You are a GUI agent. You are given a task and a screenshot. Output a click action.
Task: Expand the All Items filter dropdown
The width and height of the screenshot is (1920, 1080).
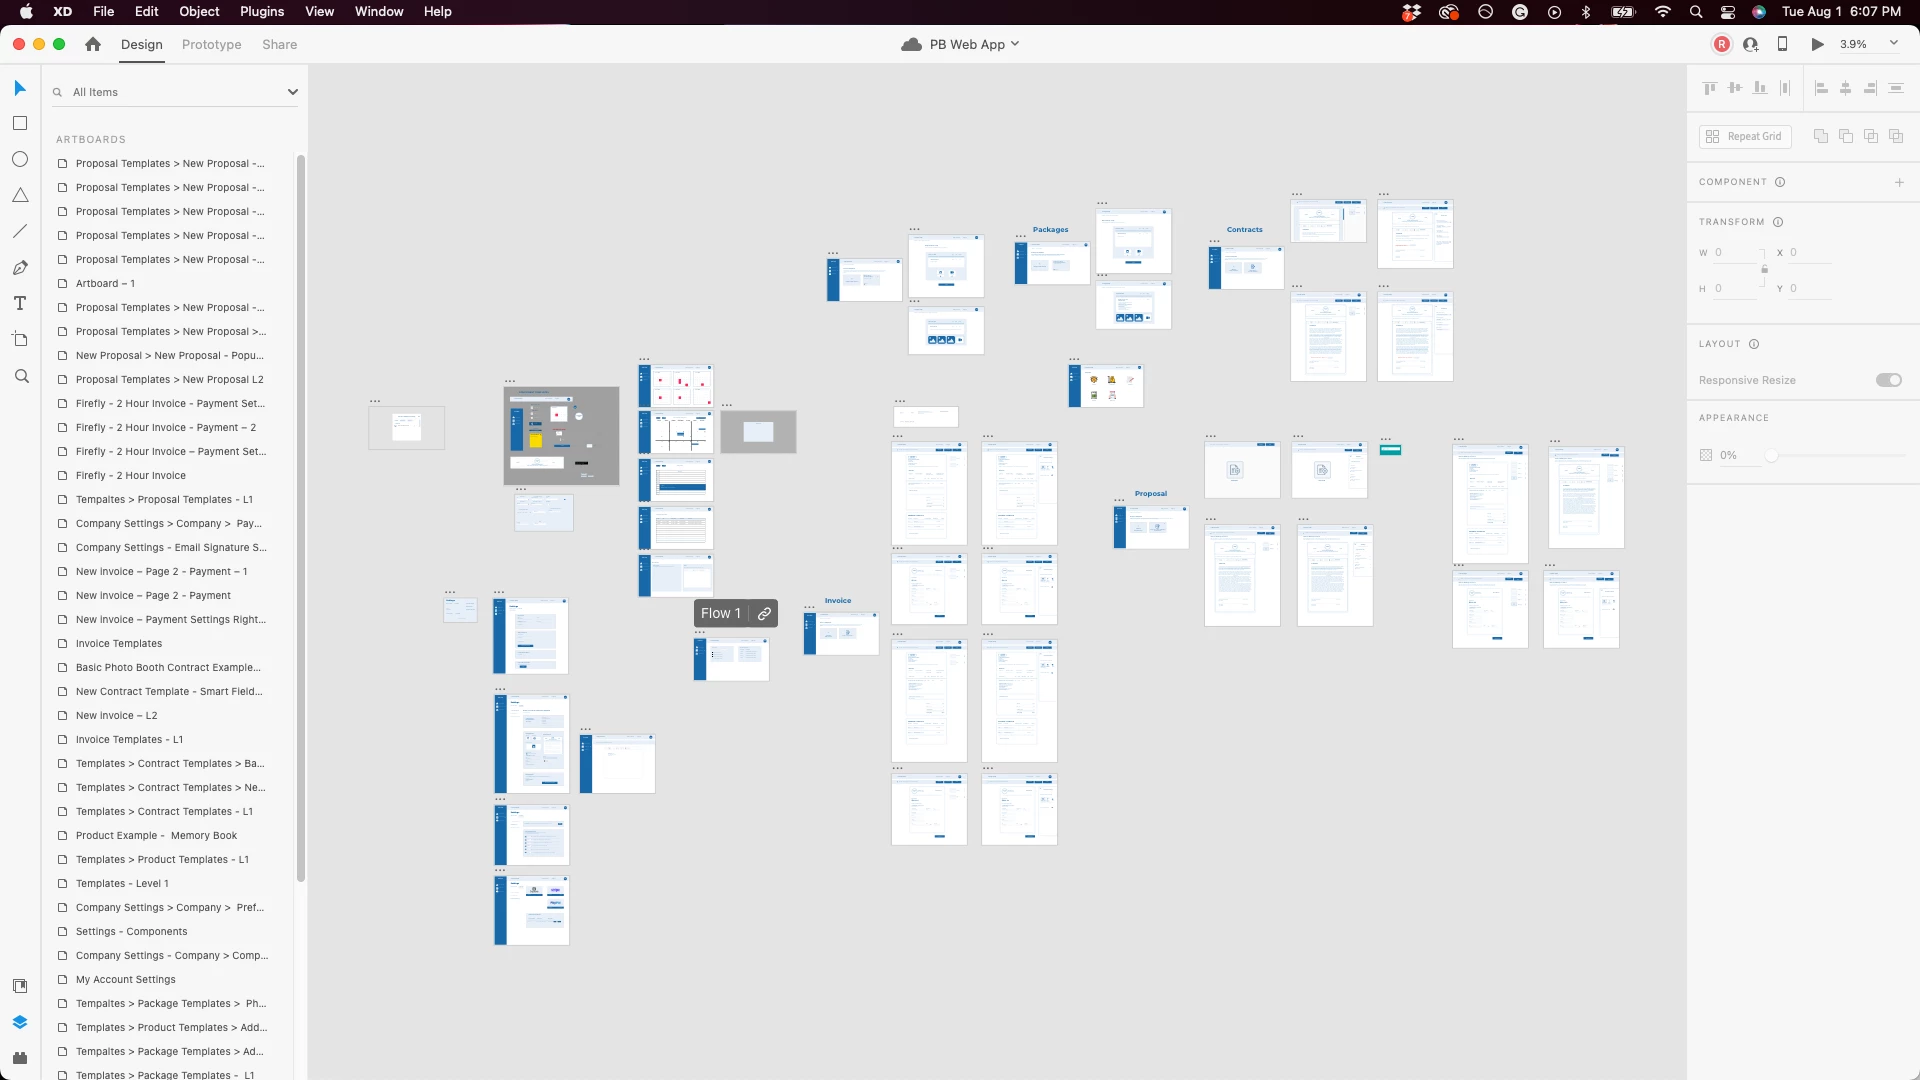point(292,92)
